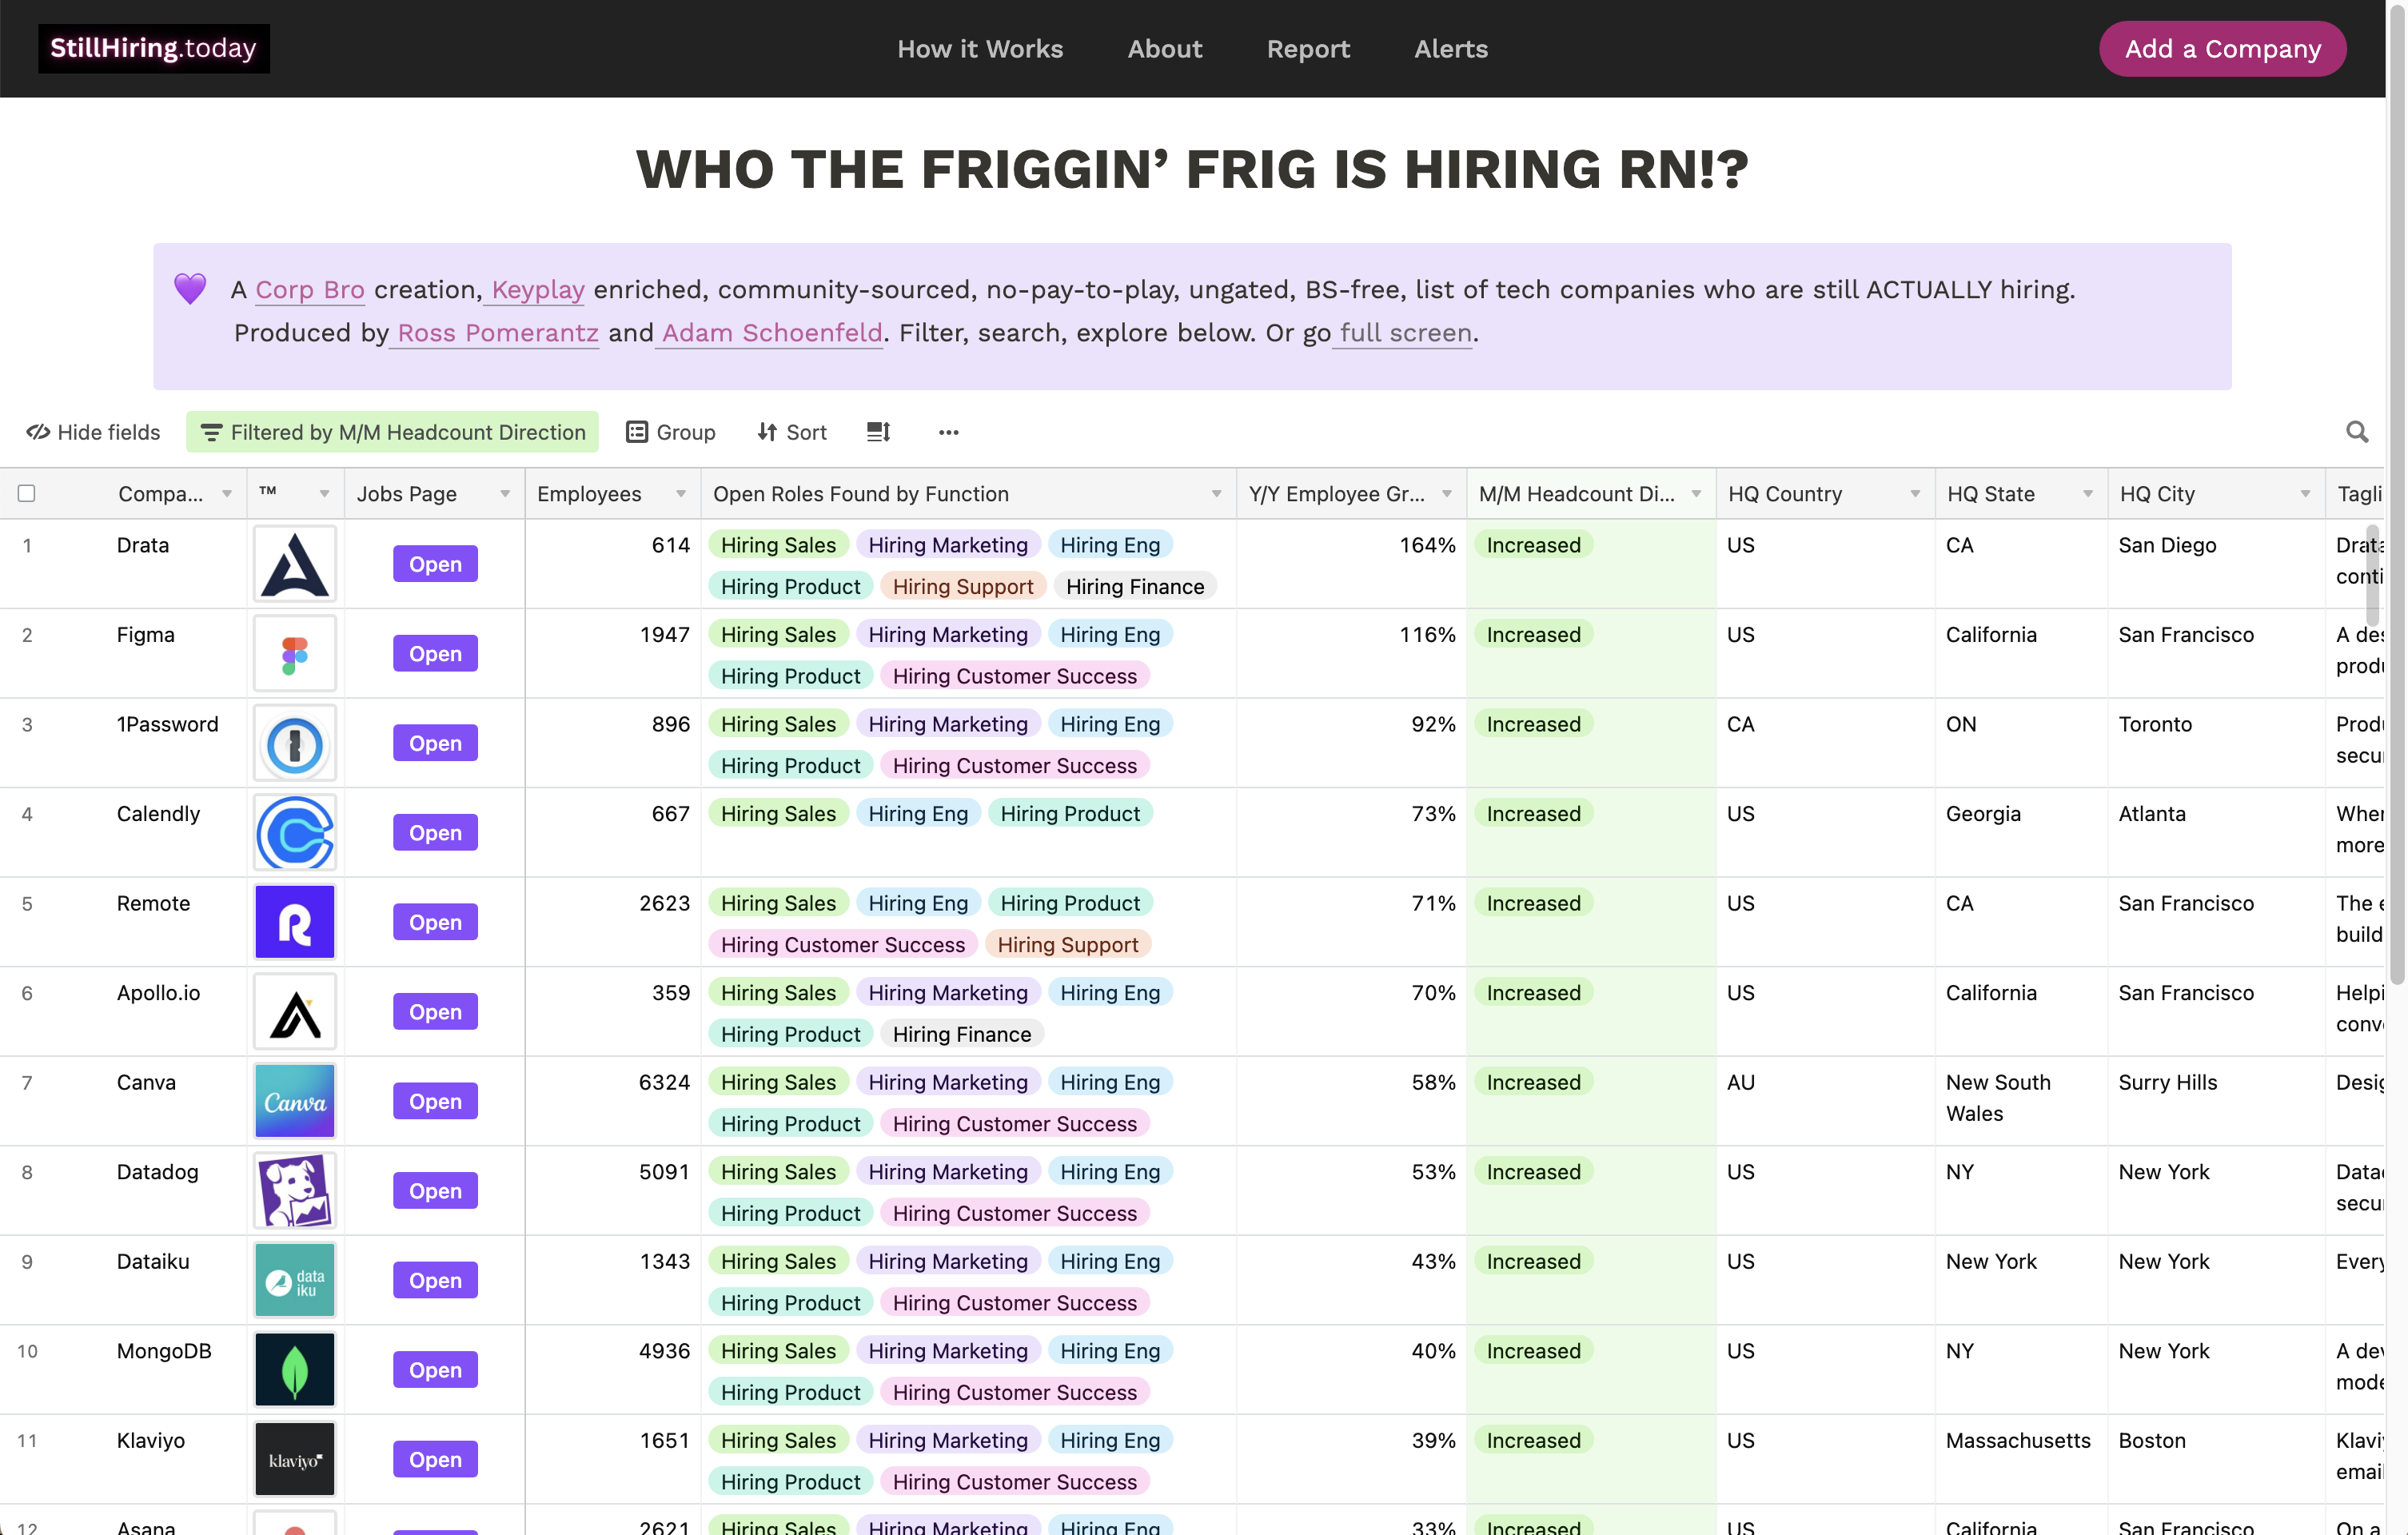Open the HQ City column dropdown arrow
This screenshot has width=2408, height=1535.
[2305, 494]
